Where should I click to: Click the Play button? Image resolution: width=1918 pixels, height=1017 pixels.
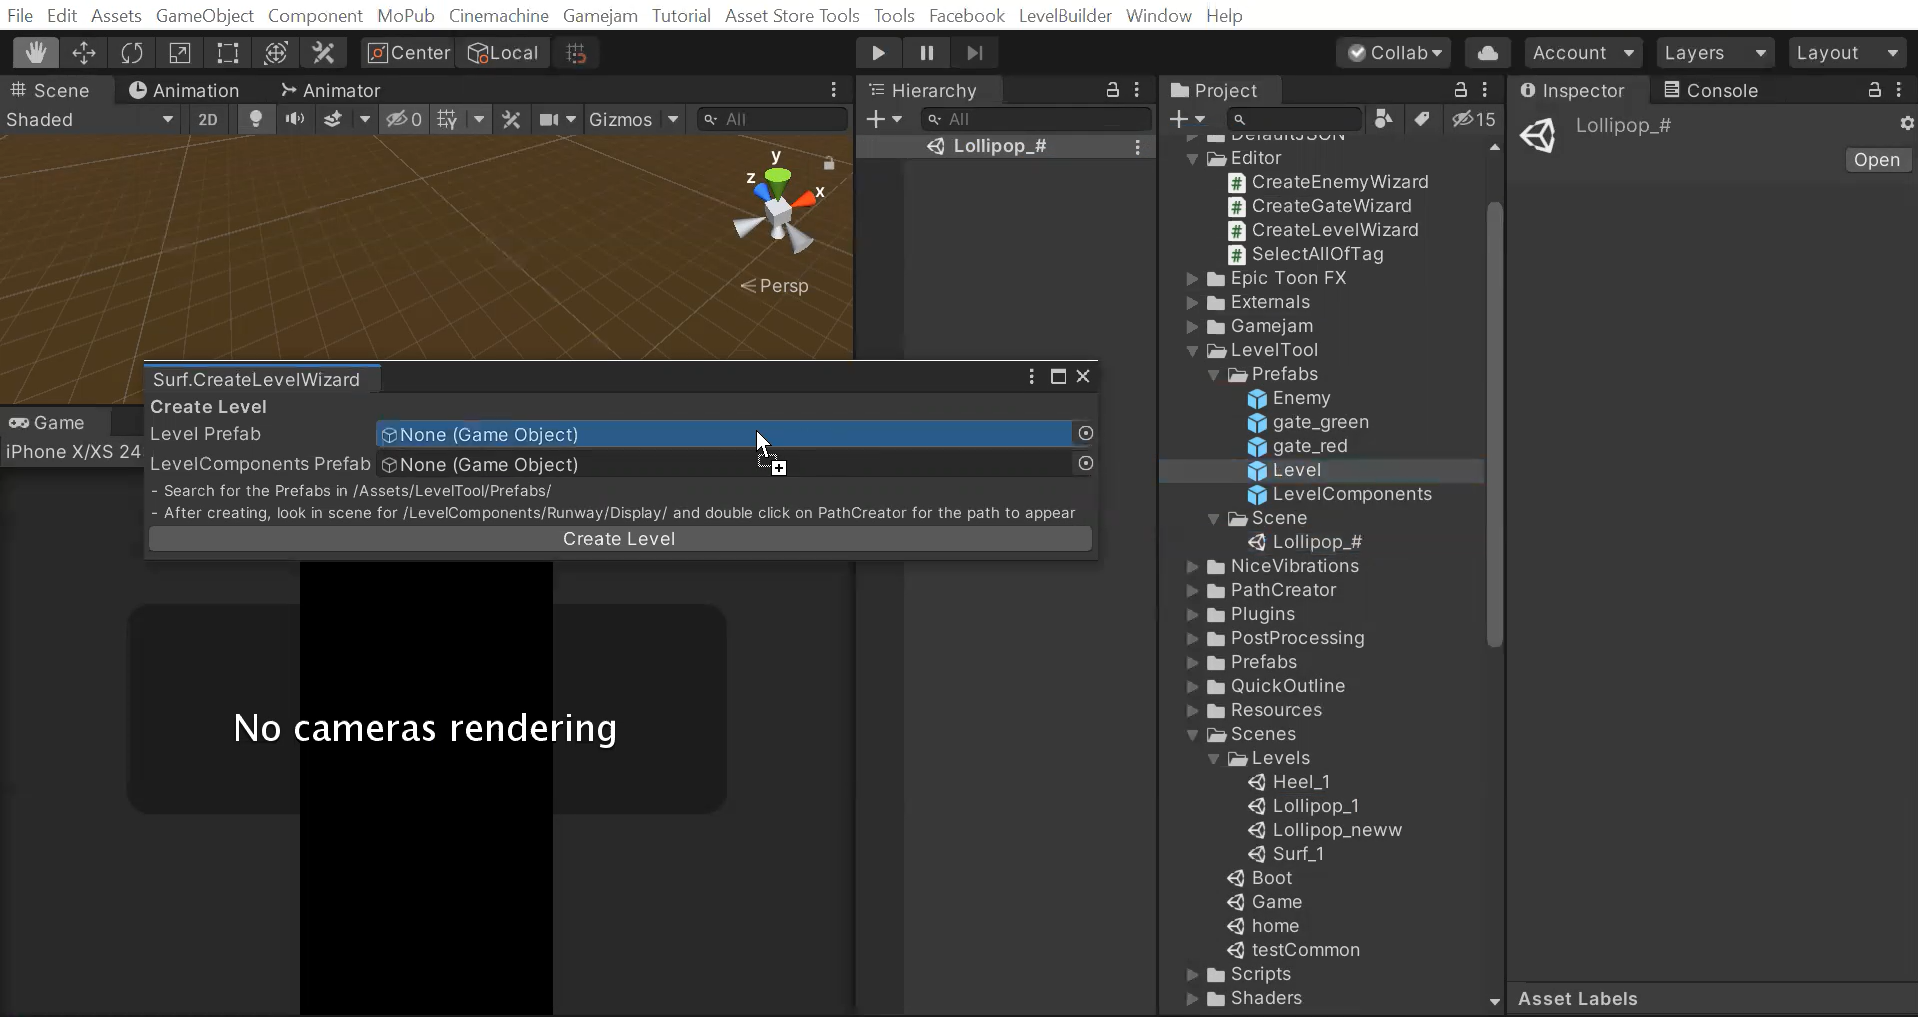coord(878,53)
